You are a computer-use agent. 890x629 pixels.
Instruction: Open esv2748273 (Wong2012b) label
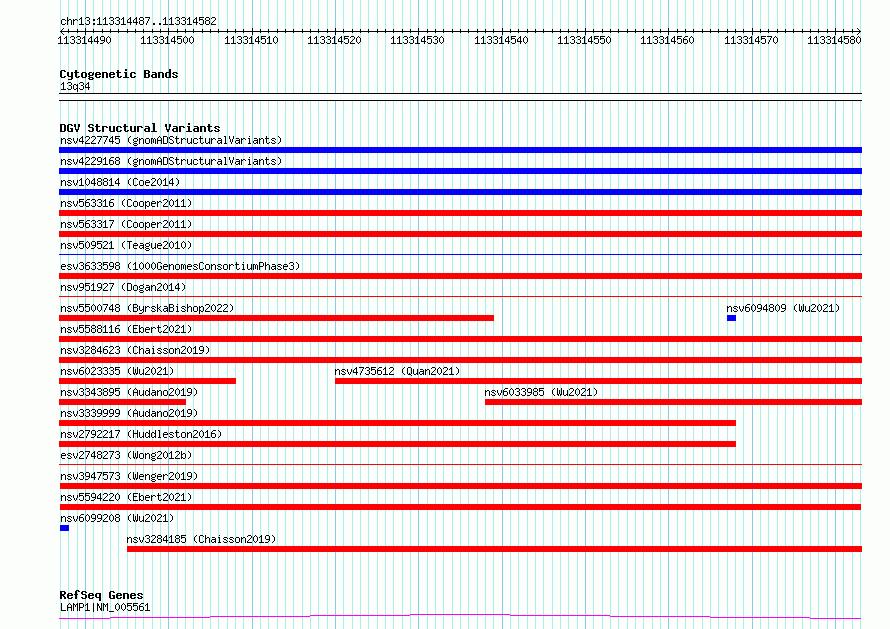tap(126, 455)
